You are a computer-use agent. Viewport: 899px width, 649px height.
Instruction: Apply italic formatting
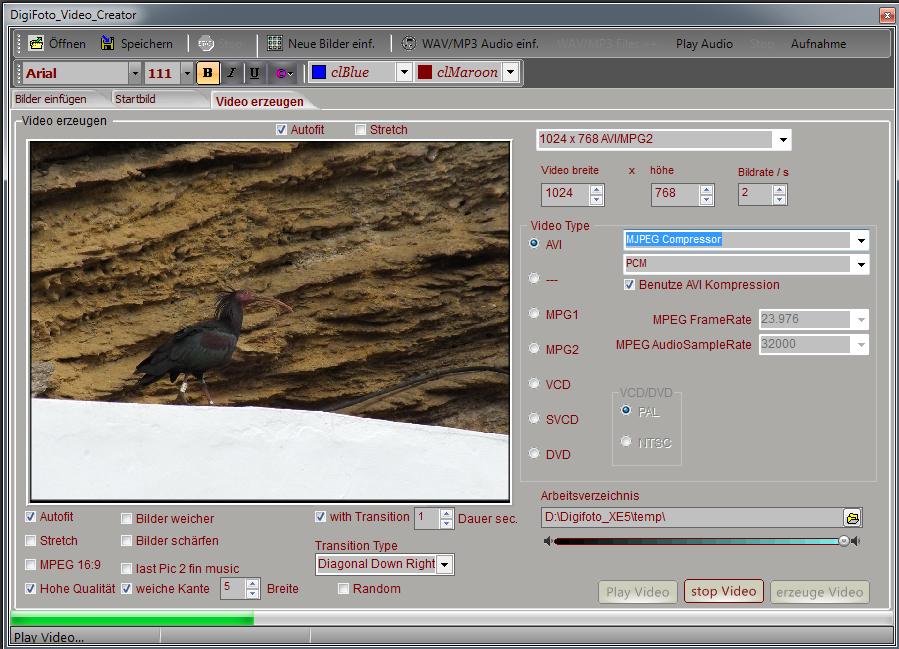tap(231, 72)
